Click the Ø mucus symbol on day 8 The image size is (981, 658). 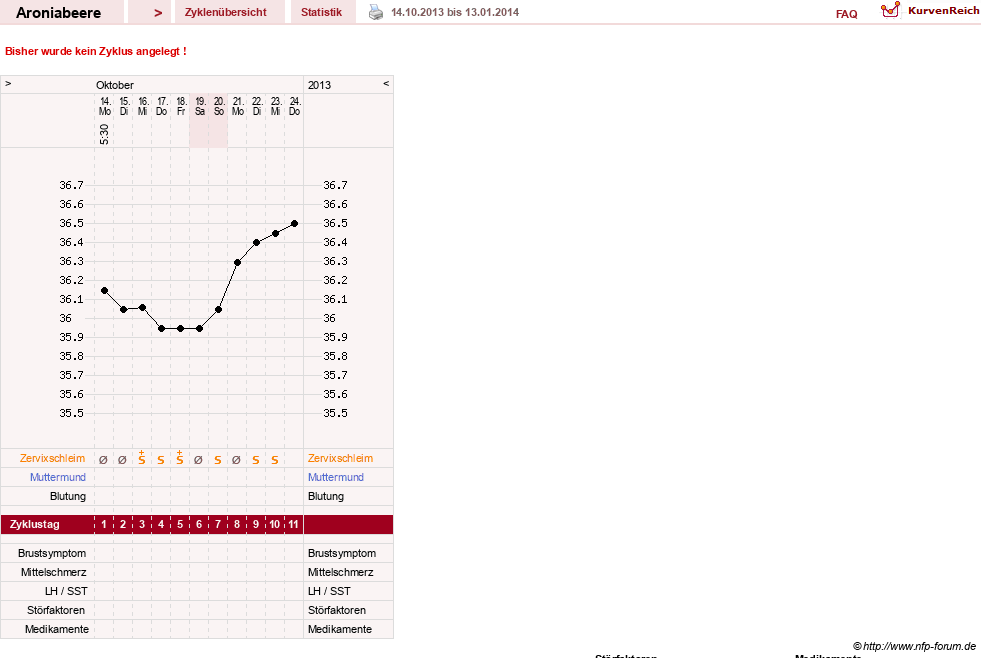(x=236, y=460)
